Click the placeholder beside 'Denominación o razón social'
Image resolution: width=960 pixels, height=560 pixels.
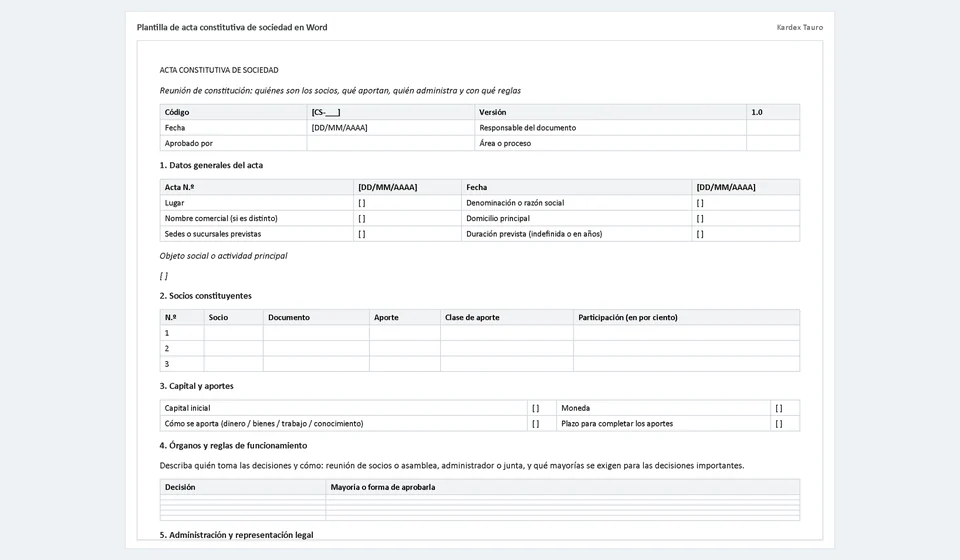click(700, 203)
